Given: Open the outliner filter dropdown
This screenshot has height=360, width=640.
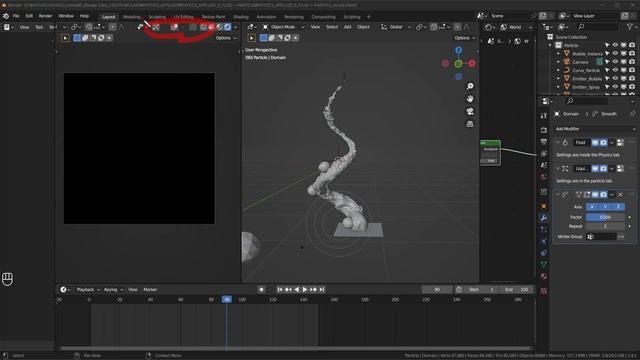Looking at the screenshot, I should click(x=631, y=27).
